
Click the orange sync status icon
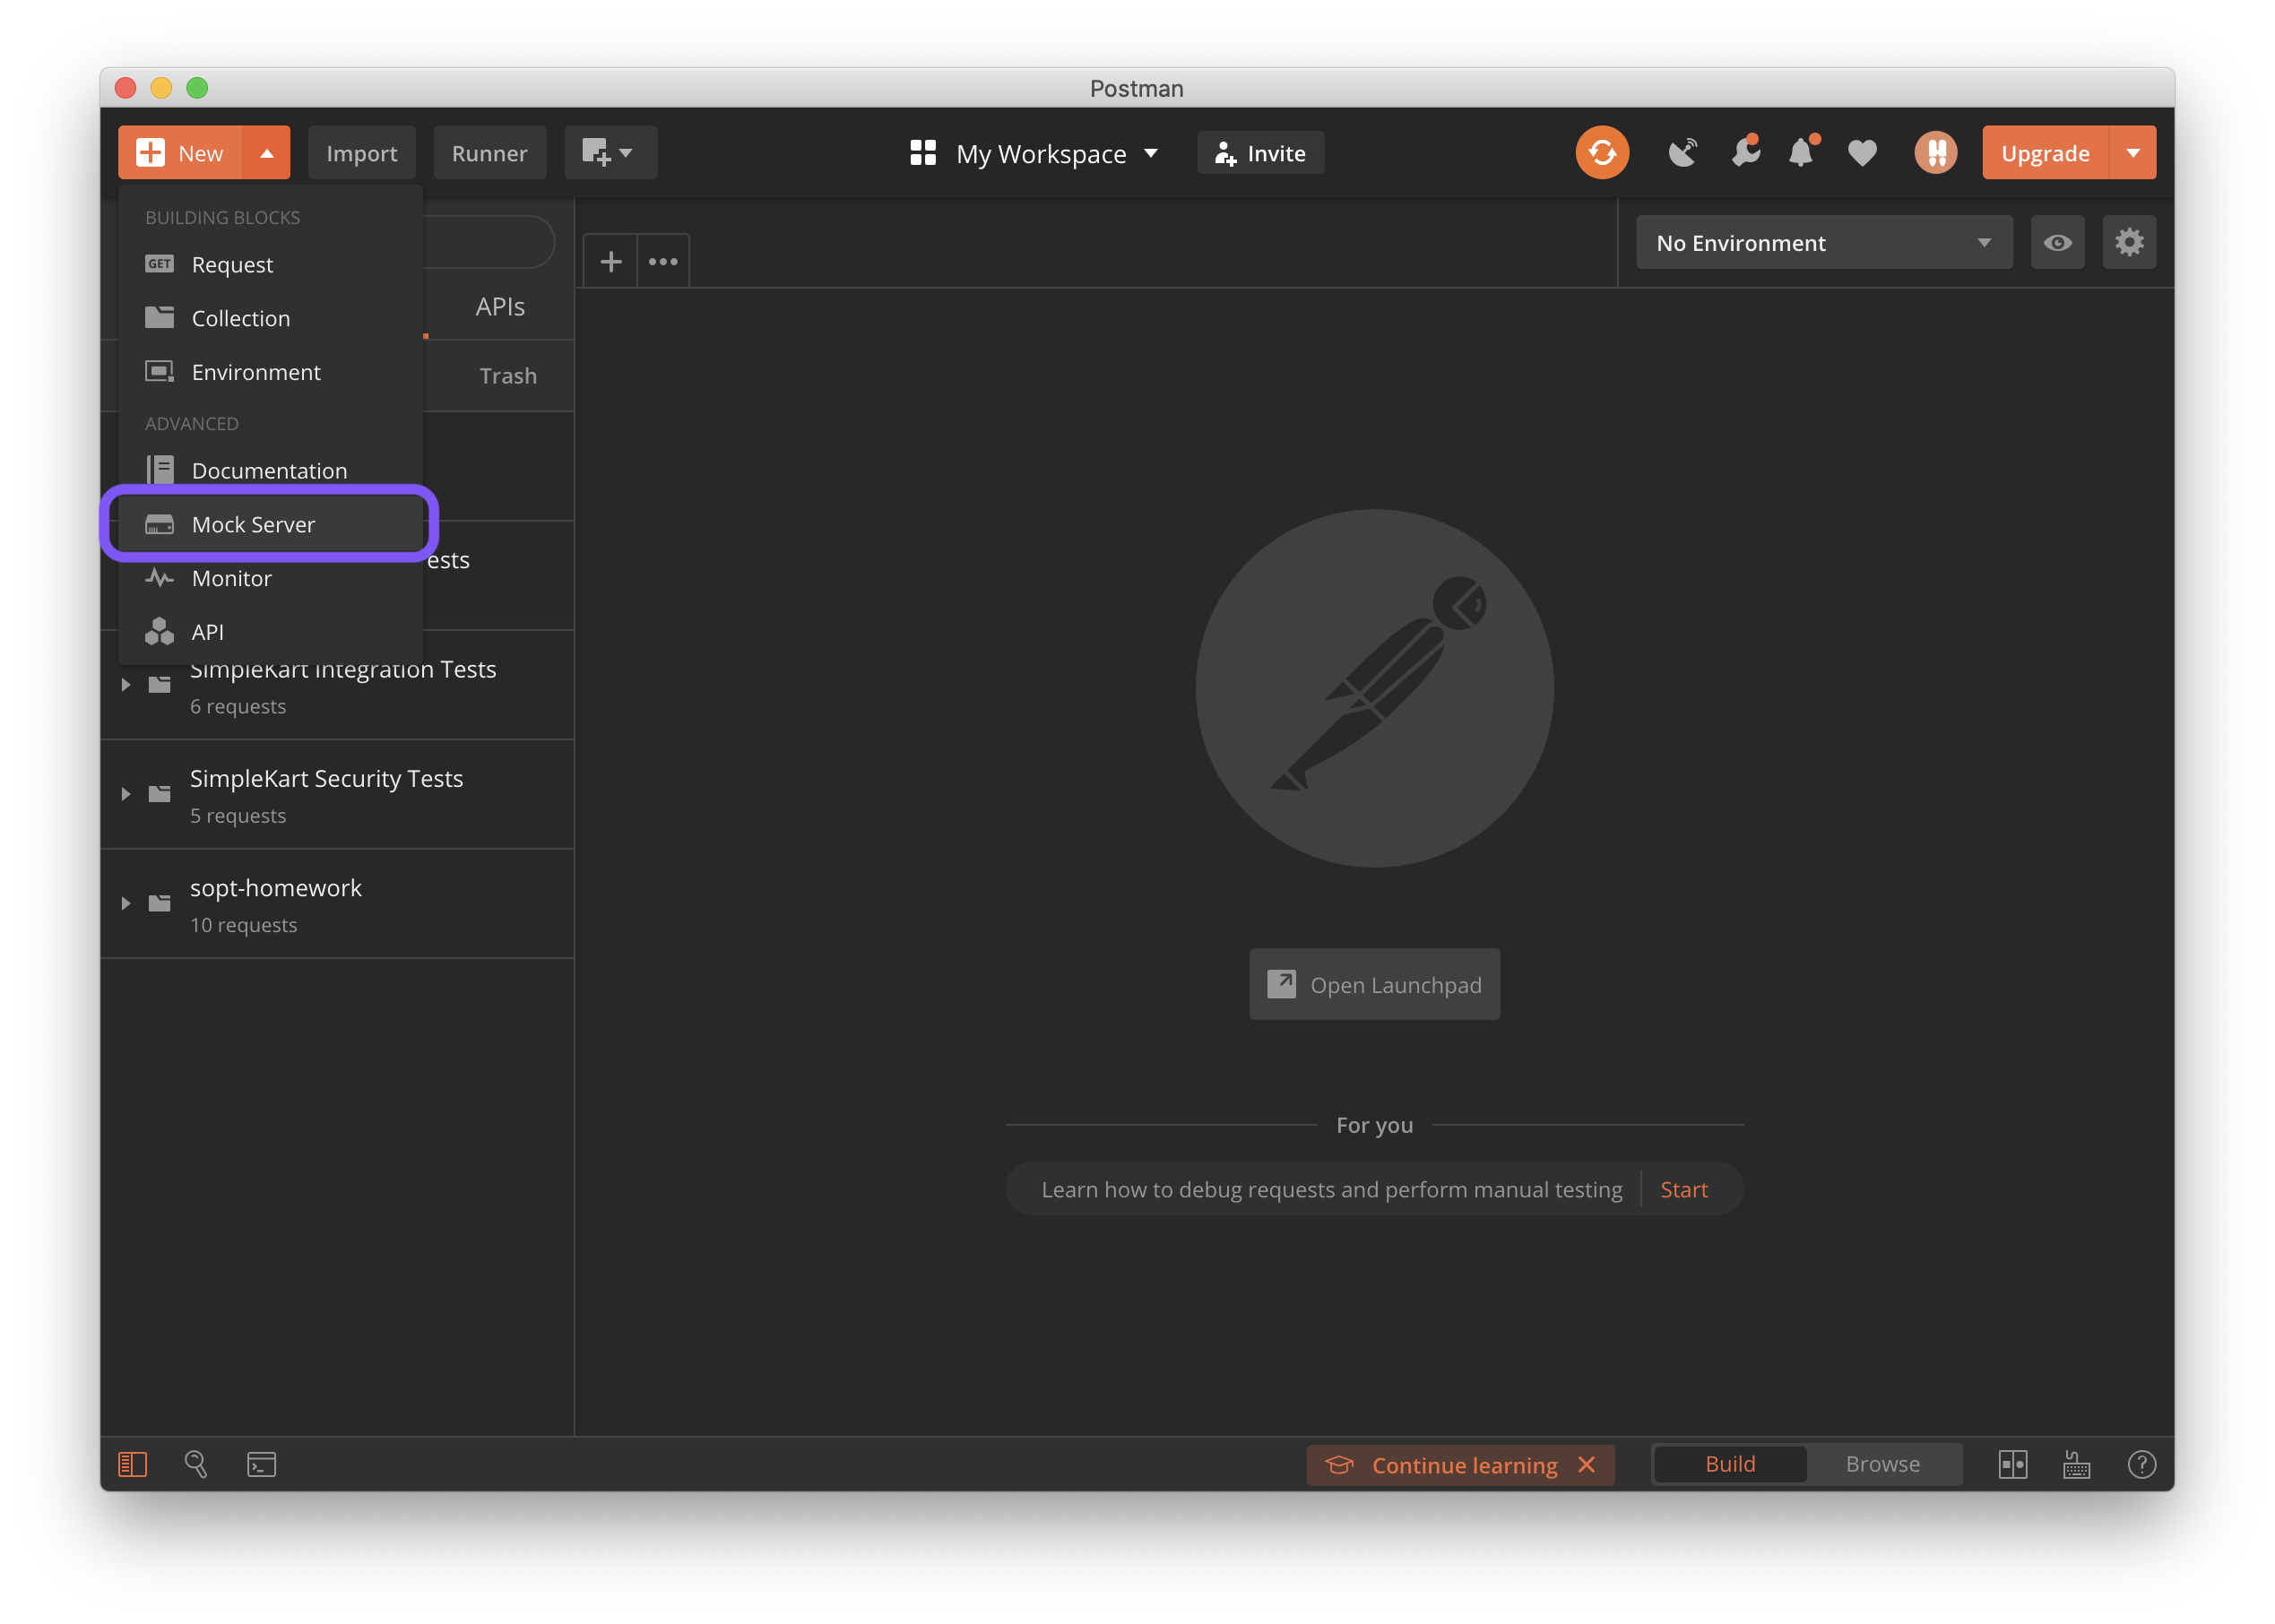1601,153
